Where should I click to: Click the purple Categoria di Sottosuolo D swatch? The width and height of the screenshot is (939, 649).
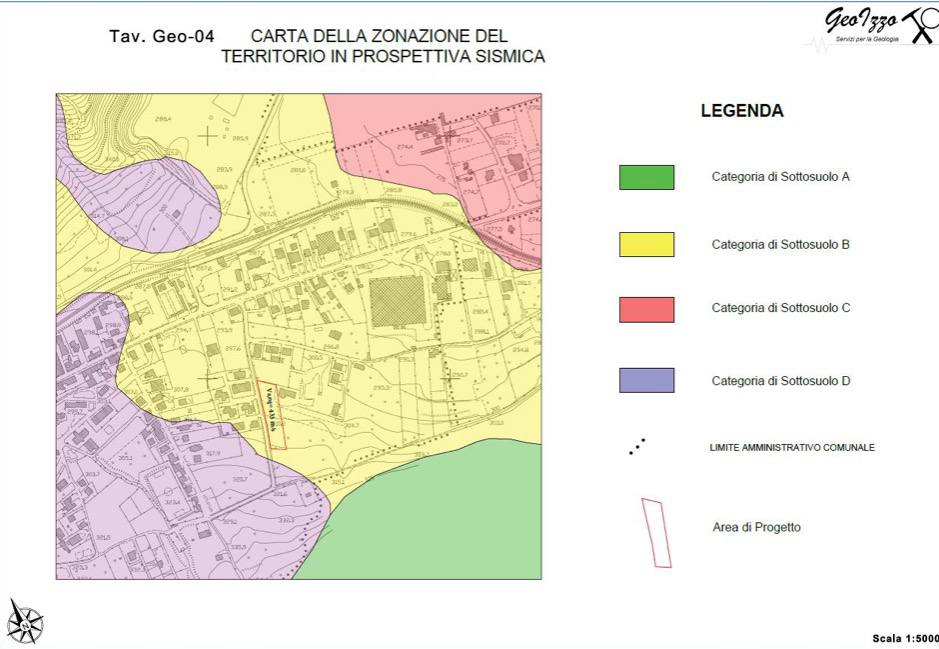[646, 380]
